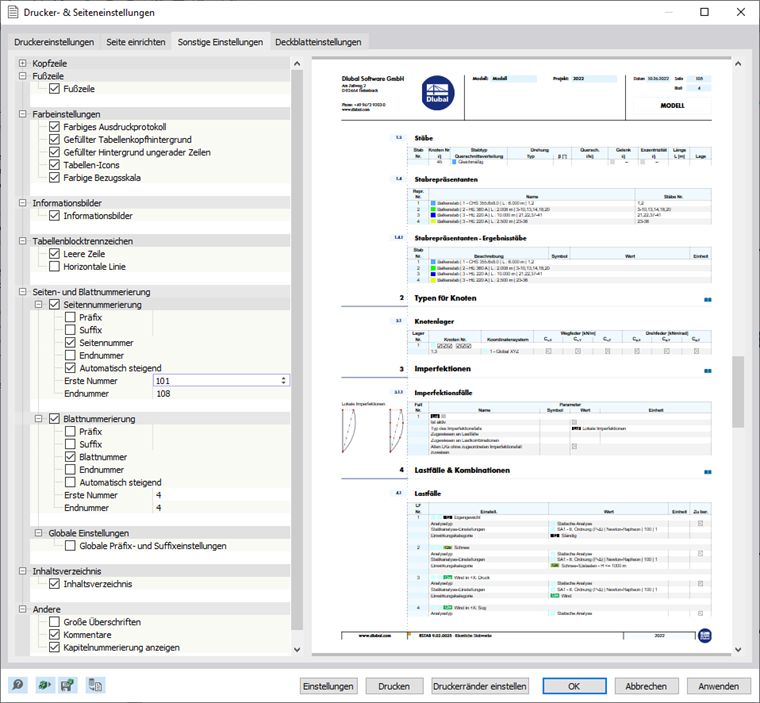Uncheck Informationsbilder option
Viewport: 760px width, 703px height.
click(54, 216)
